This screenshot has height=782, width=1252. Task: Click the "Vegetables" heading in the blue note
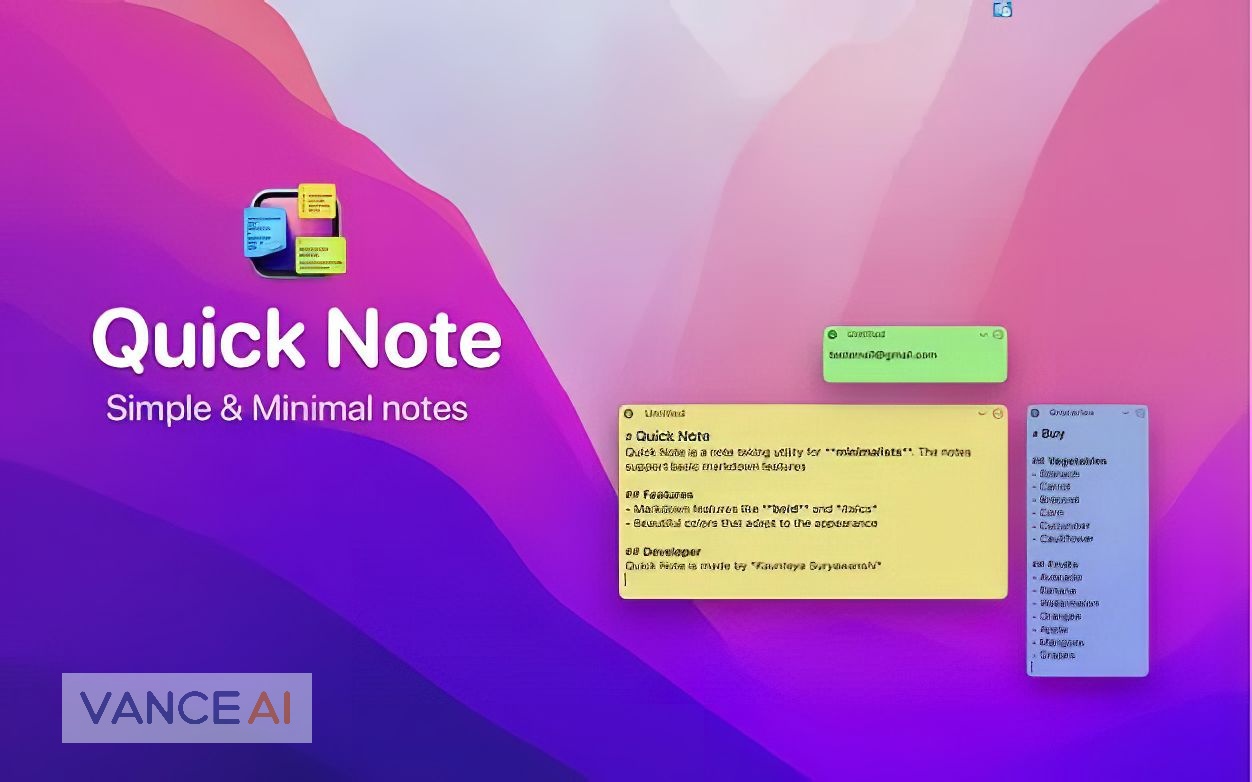[x=1069, y=461]
